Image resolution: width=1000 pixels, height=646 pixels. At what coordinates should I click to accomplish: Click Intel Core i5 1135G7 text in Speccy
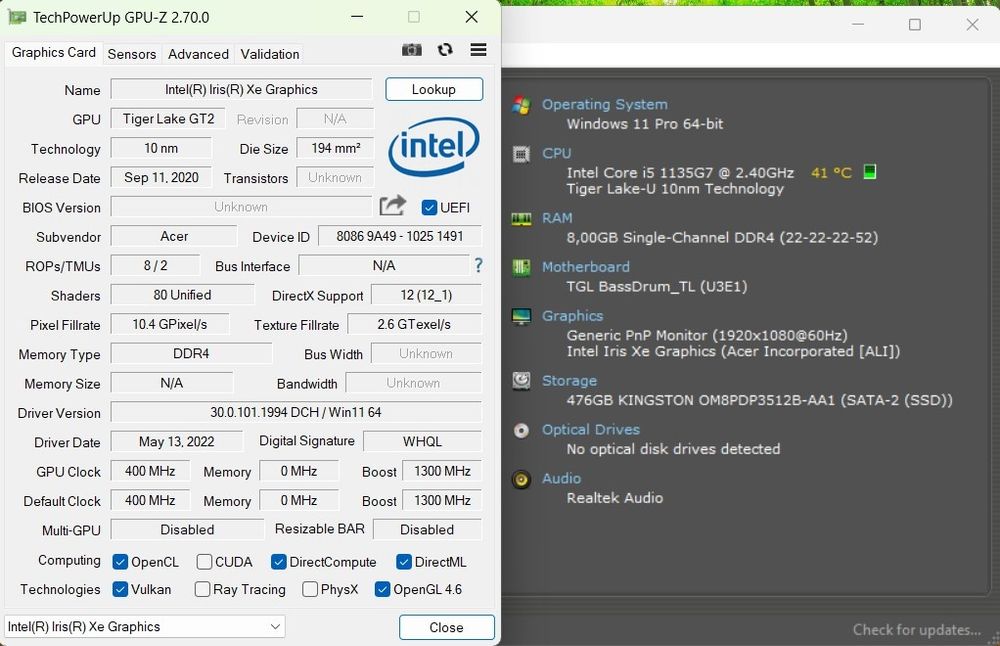[680, 172]
